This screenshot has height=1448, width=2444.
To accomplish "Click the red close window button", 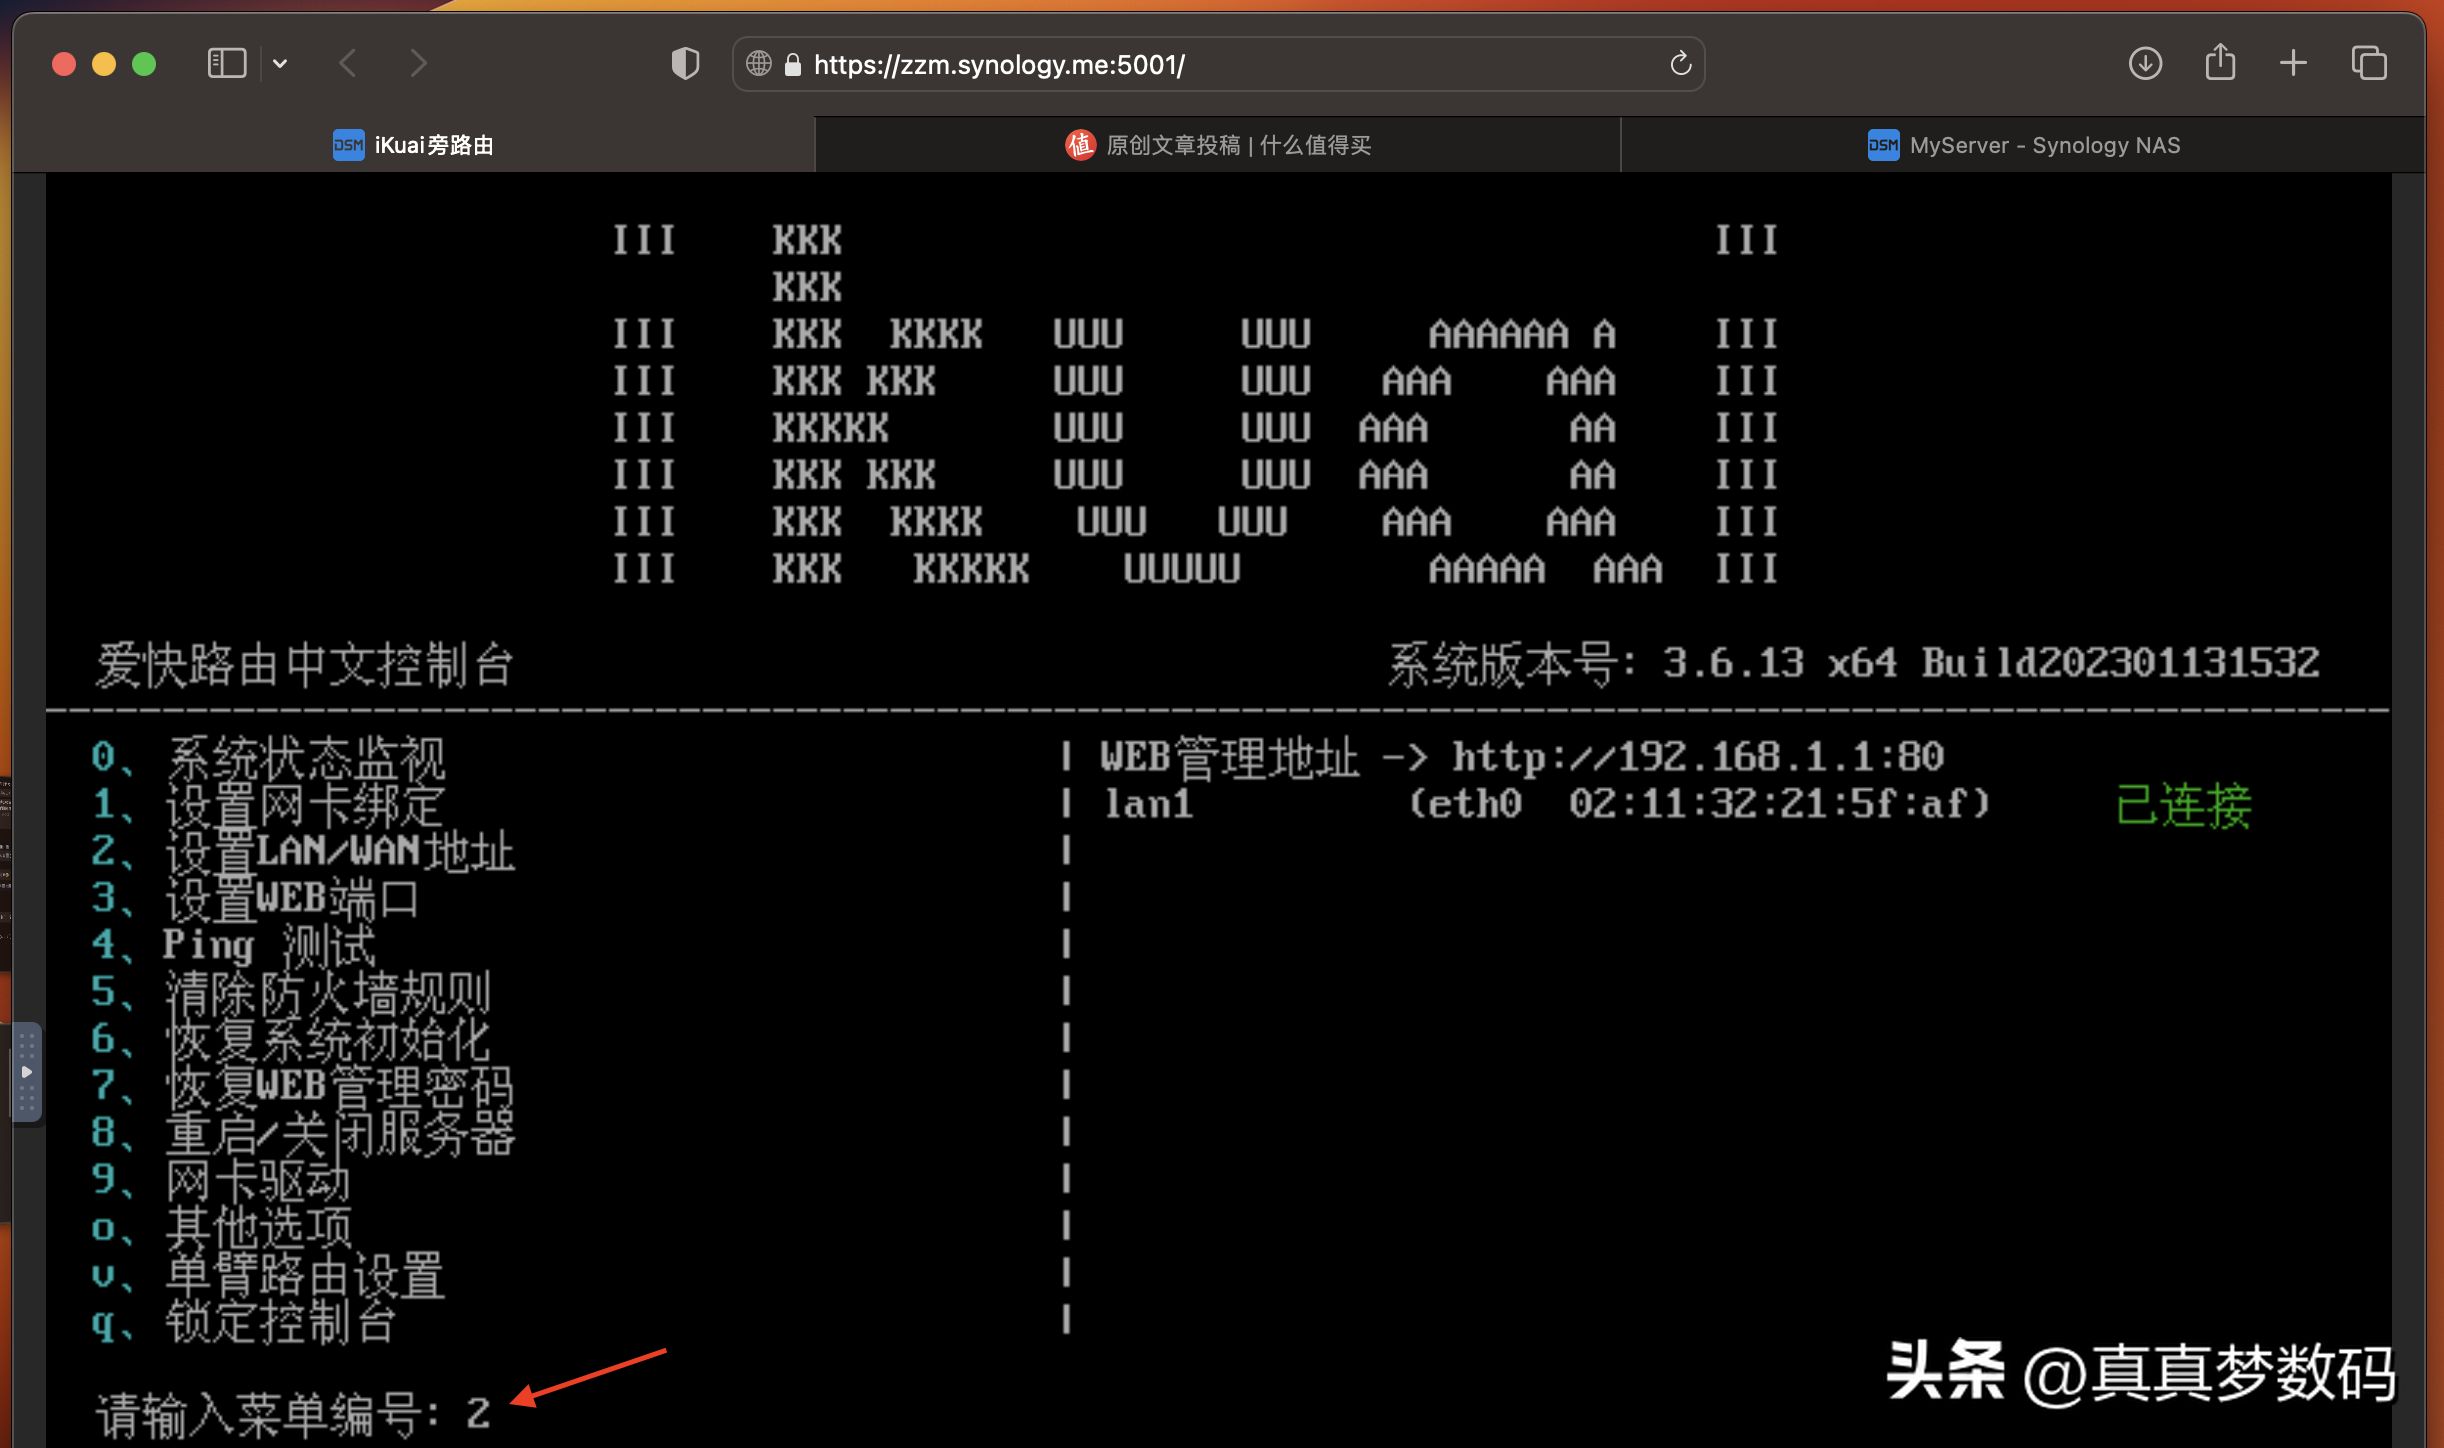I will click(64, 64).
